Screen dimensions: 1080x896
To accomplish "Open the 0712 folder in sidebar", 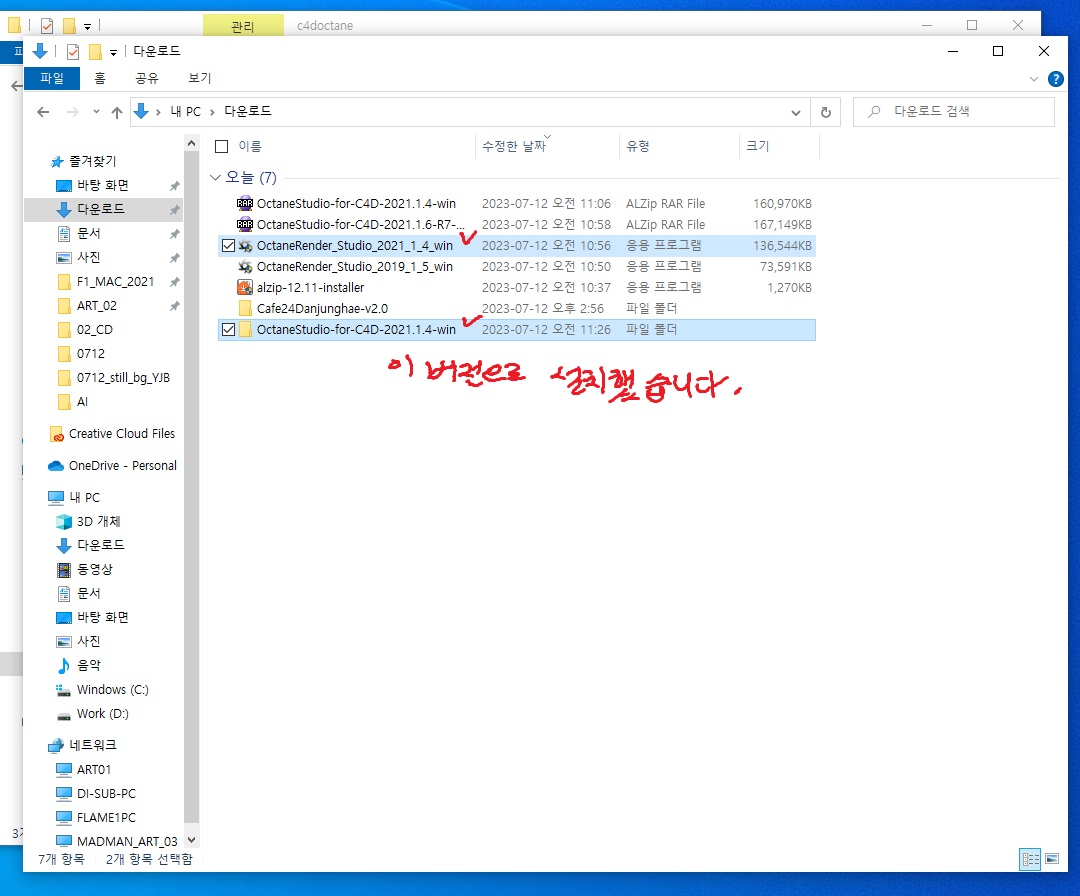I will coord(90,354).
